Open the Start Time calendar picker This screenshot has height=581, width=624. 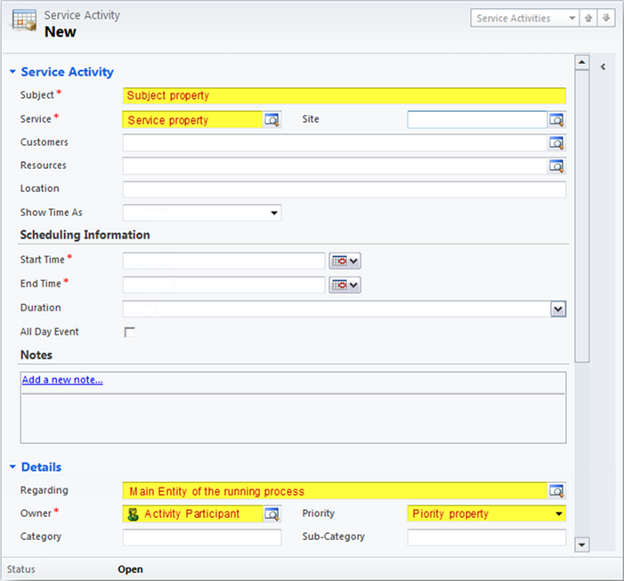point(345,261)
